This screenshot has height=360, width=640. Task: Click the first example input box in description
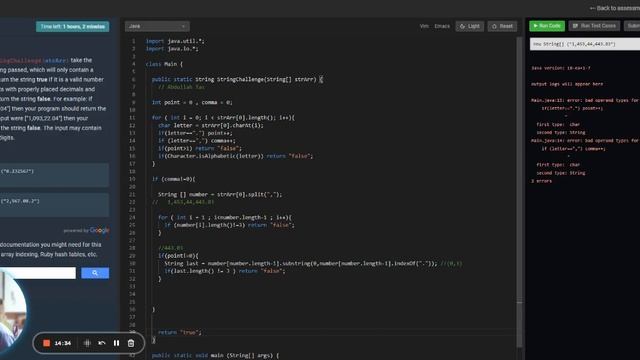click(x=54, y=175)
